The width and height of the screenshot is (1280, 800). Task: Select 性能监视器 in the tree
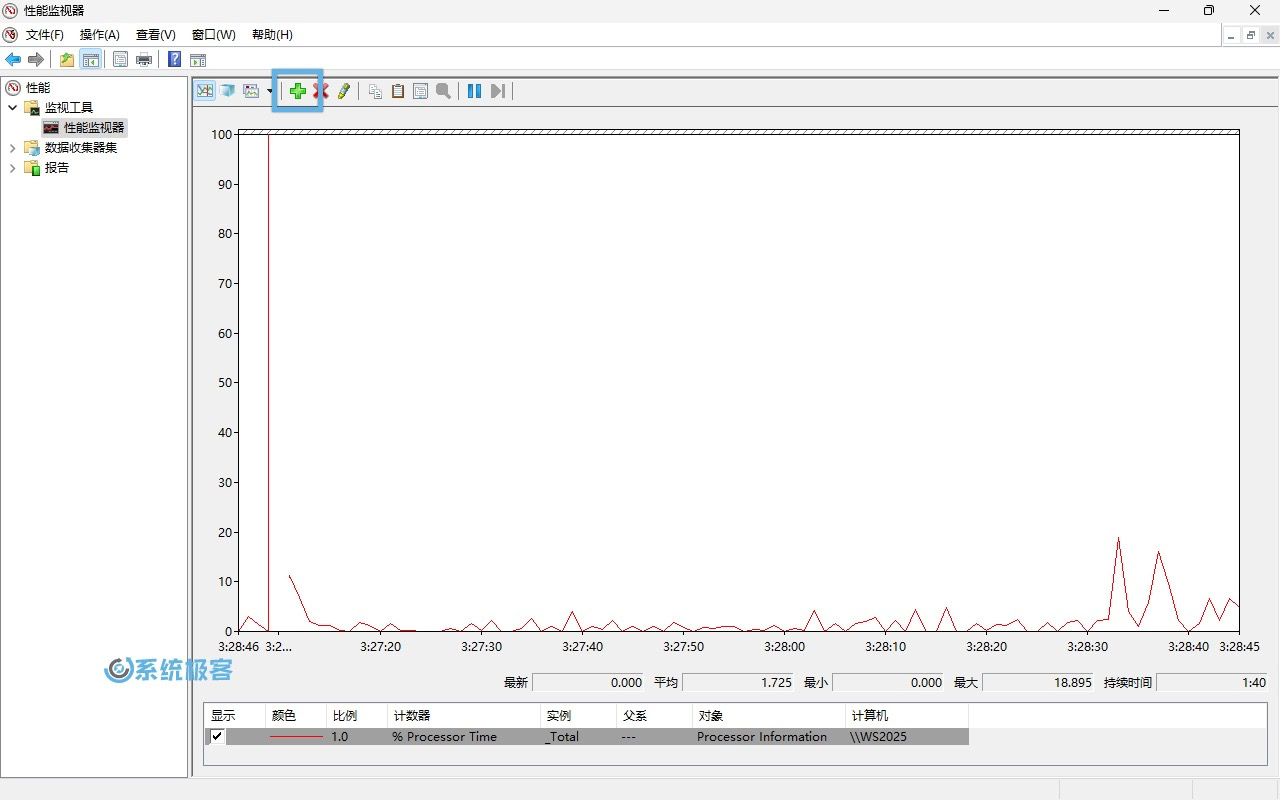94,128
